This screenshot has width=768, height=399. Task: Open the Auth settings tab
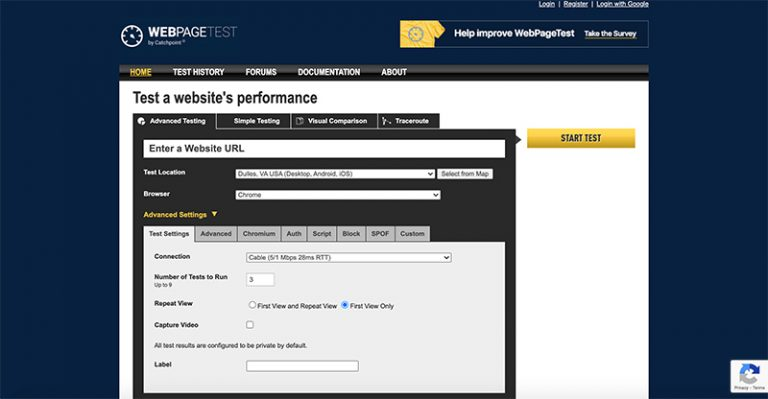pyautogui.click(x=294, y=234)
